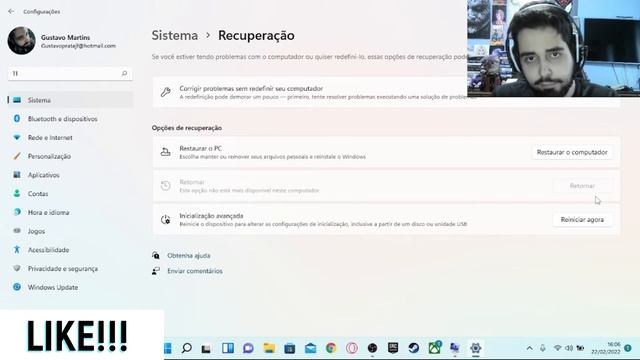Launch Google Chrome from the taskbar

coord(331,348)
